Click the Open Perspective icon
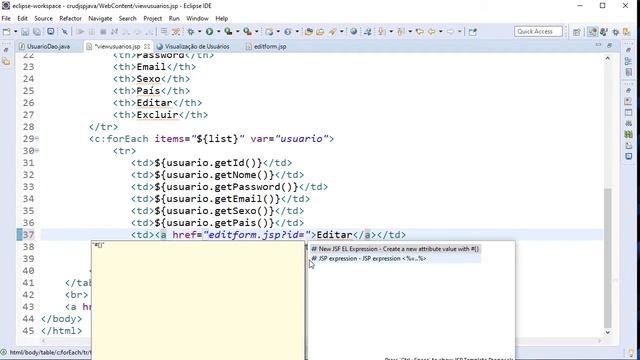The width and height of the screenshot is (640, 360). coord(577,32)
